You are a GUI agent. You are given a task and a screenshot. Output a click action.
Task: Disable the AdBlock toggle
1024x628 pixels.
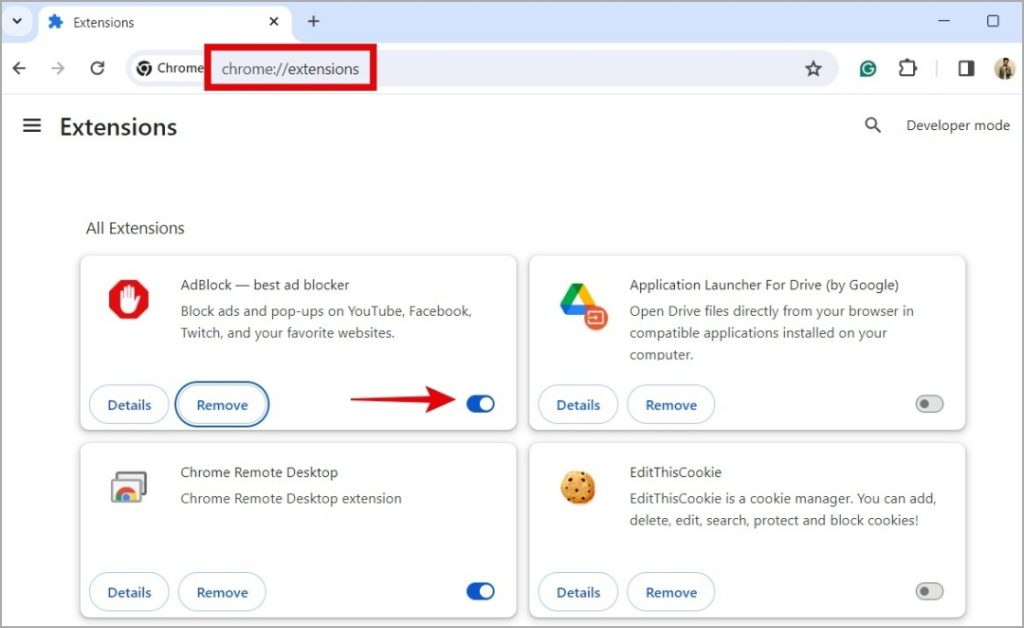click(481, 404)
